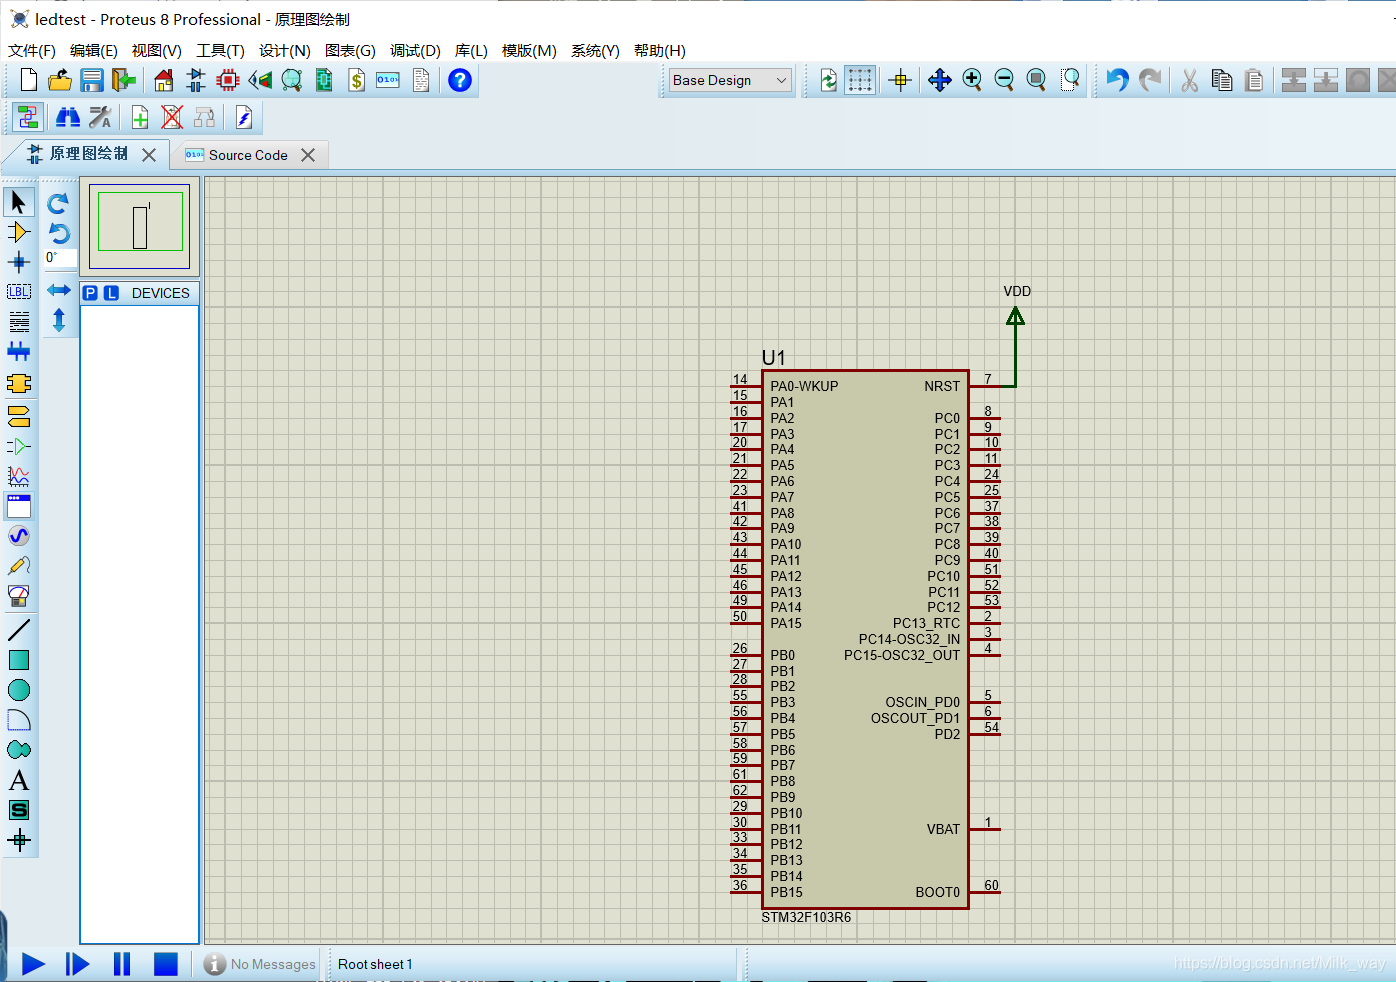Open the 帮助(H) menu
This screenshot has width=1396, height=982.
click(660, 50)
